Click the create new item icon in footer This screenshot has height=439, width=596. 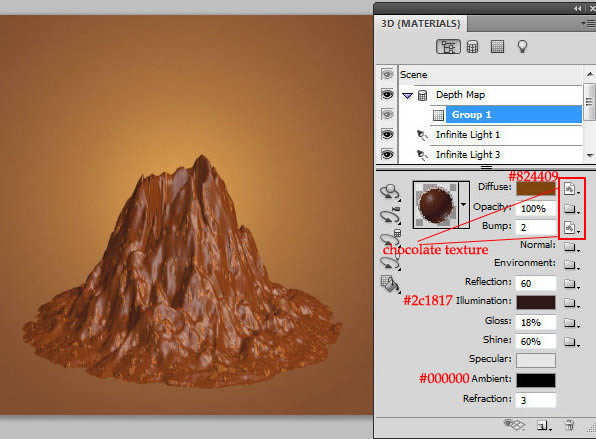pyautogui.click(x=544, y=425)
